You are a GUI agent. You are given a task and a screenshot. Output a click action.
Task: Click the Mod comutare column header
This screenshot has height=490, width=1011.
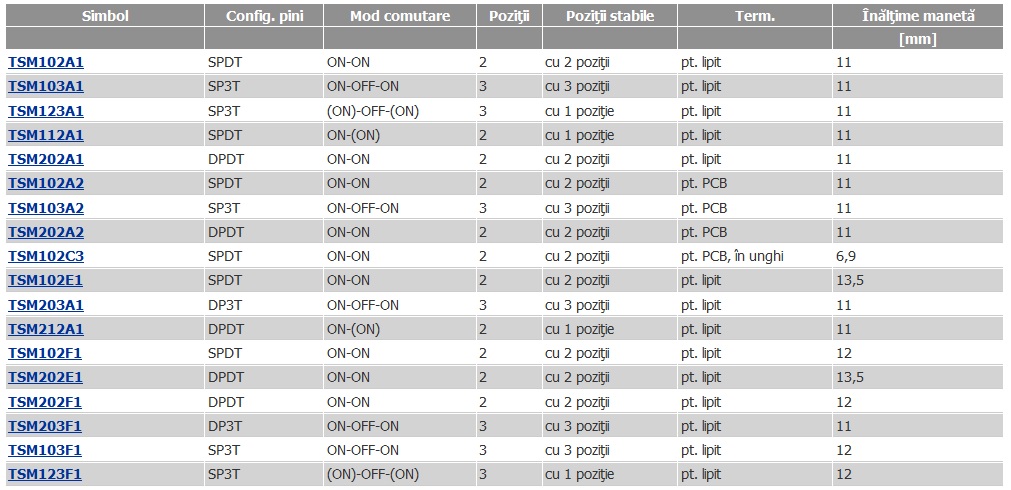400,16
